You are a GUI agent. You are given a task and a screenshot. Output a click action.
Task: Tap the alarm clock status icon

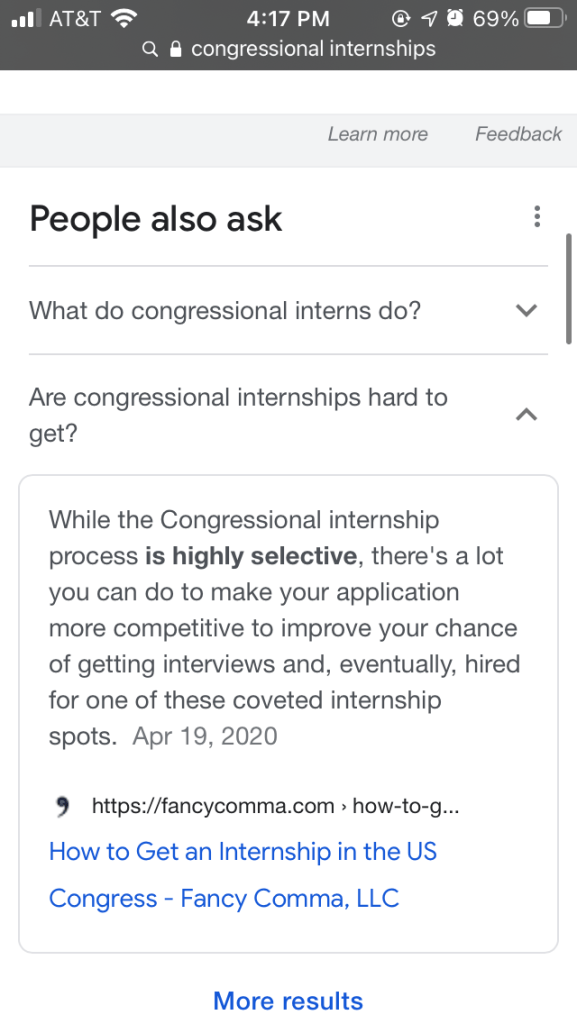455,17
